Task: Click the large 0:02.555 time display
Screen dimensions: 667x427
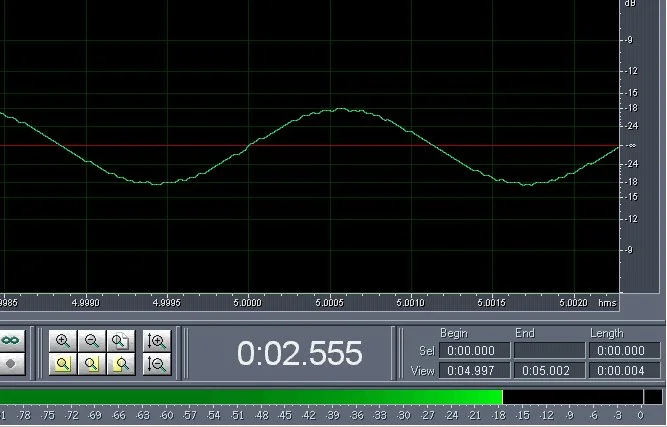Action: click(x=299, y=353)
